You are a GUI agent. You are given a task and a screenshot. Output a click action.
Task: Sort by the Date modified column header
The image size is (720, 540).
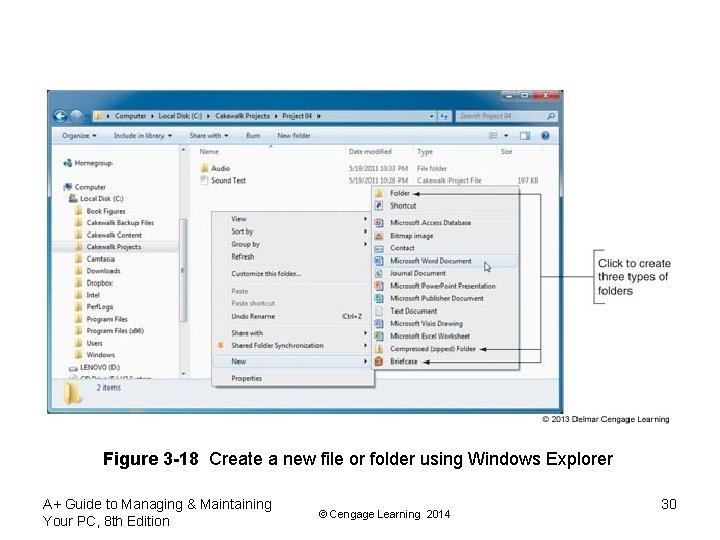click(370, 152)
